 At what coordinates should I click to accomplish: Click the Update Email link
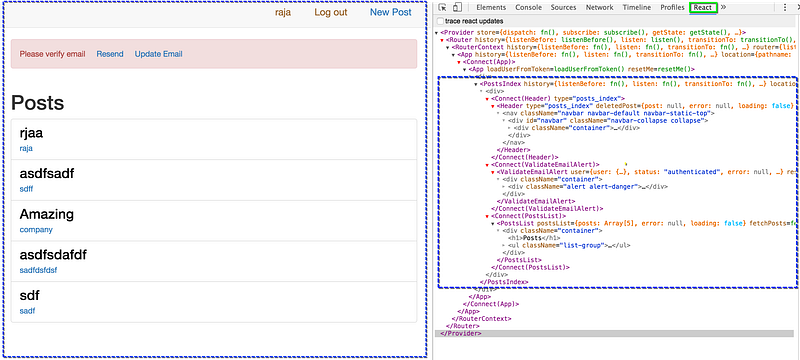point(158,54)
